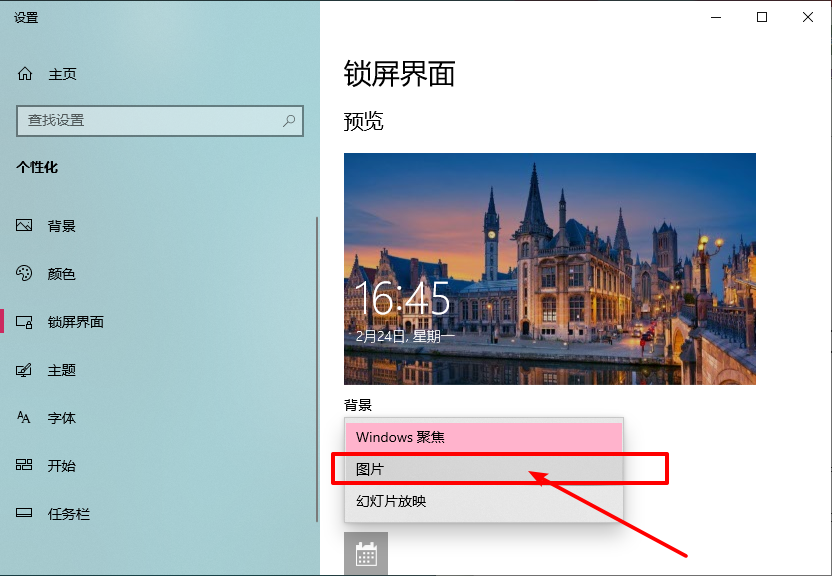The width and height of the screenshot is (832, 576).
Task: Click the palette icon next to 颜色
Action: [25, 274]
